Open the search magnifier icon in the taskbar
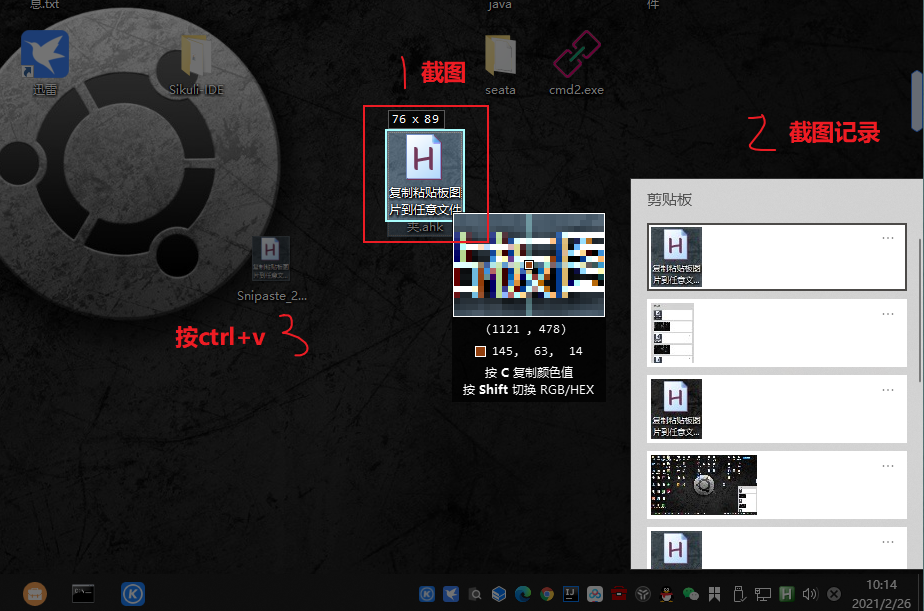The width and height of the screenshot is (924, 611). pyautogui.click(x=474, y=593)
